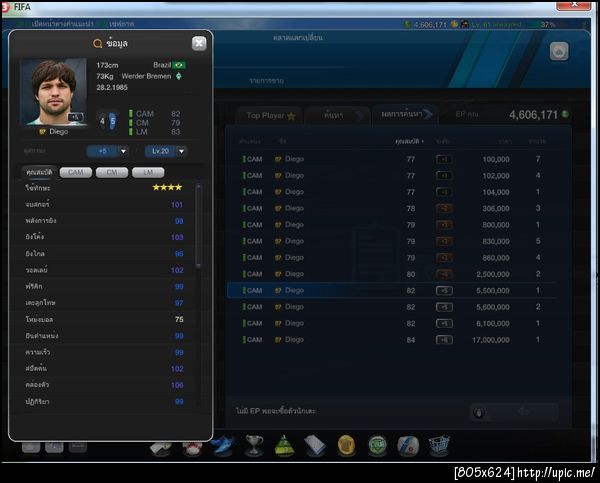Click the blue-white ball icon in bottom bar

tap(408, 446)
